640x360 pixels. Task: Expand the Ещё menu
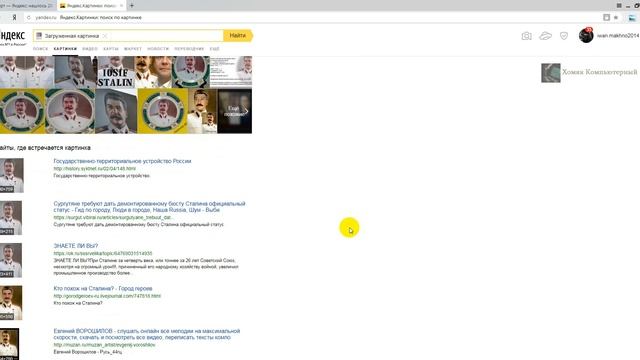(x=214, y=49)
